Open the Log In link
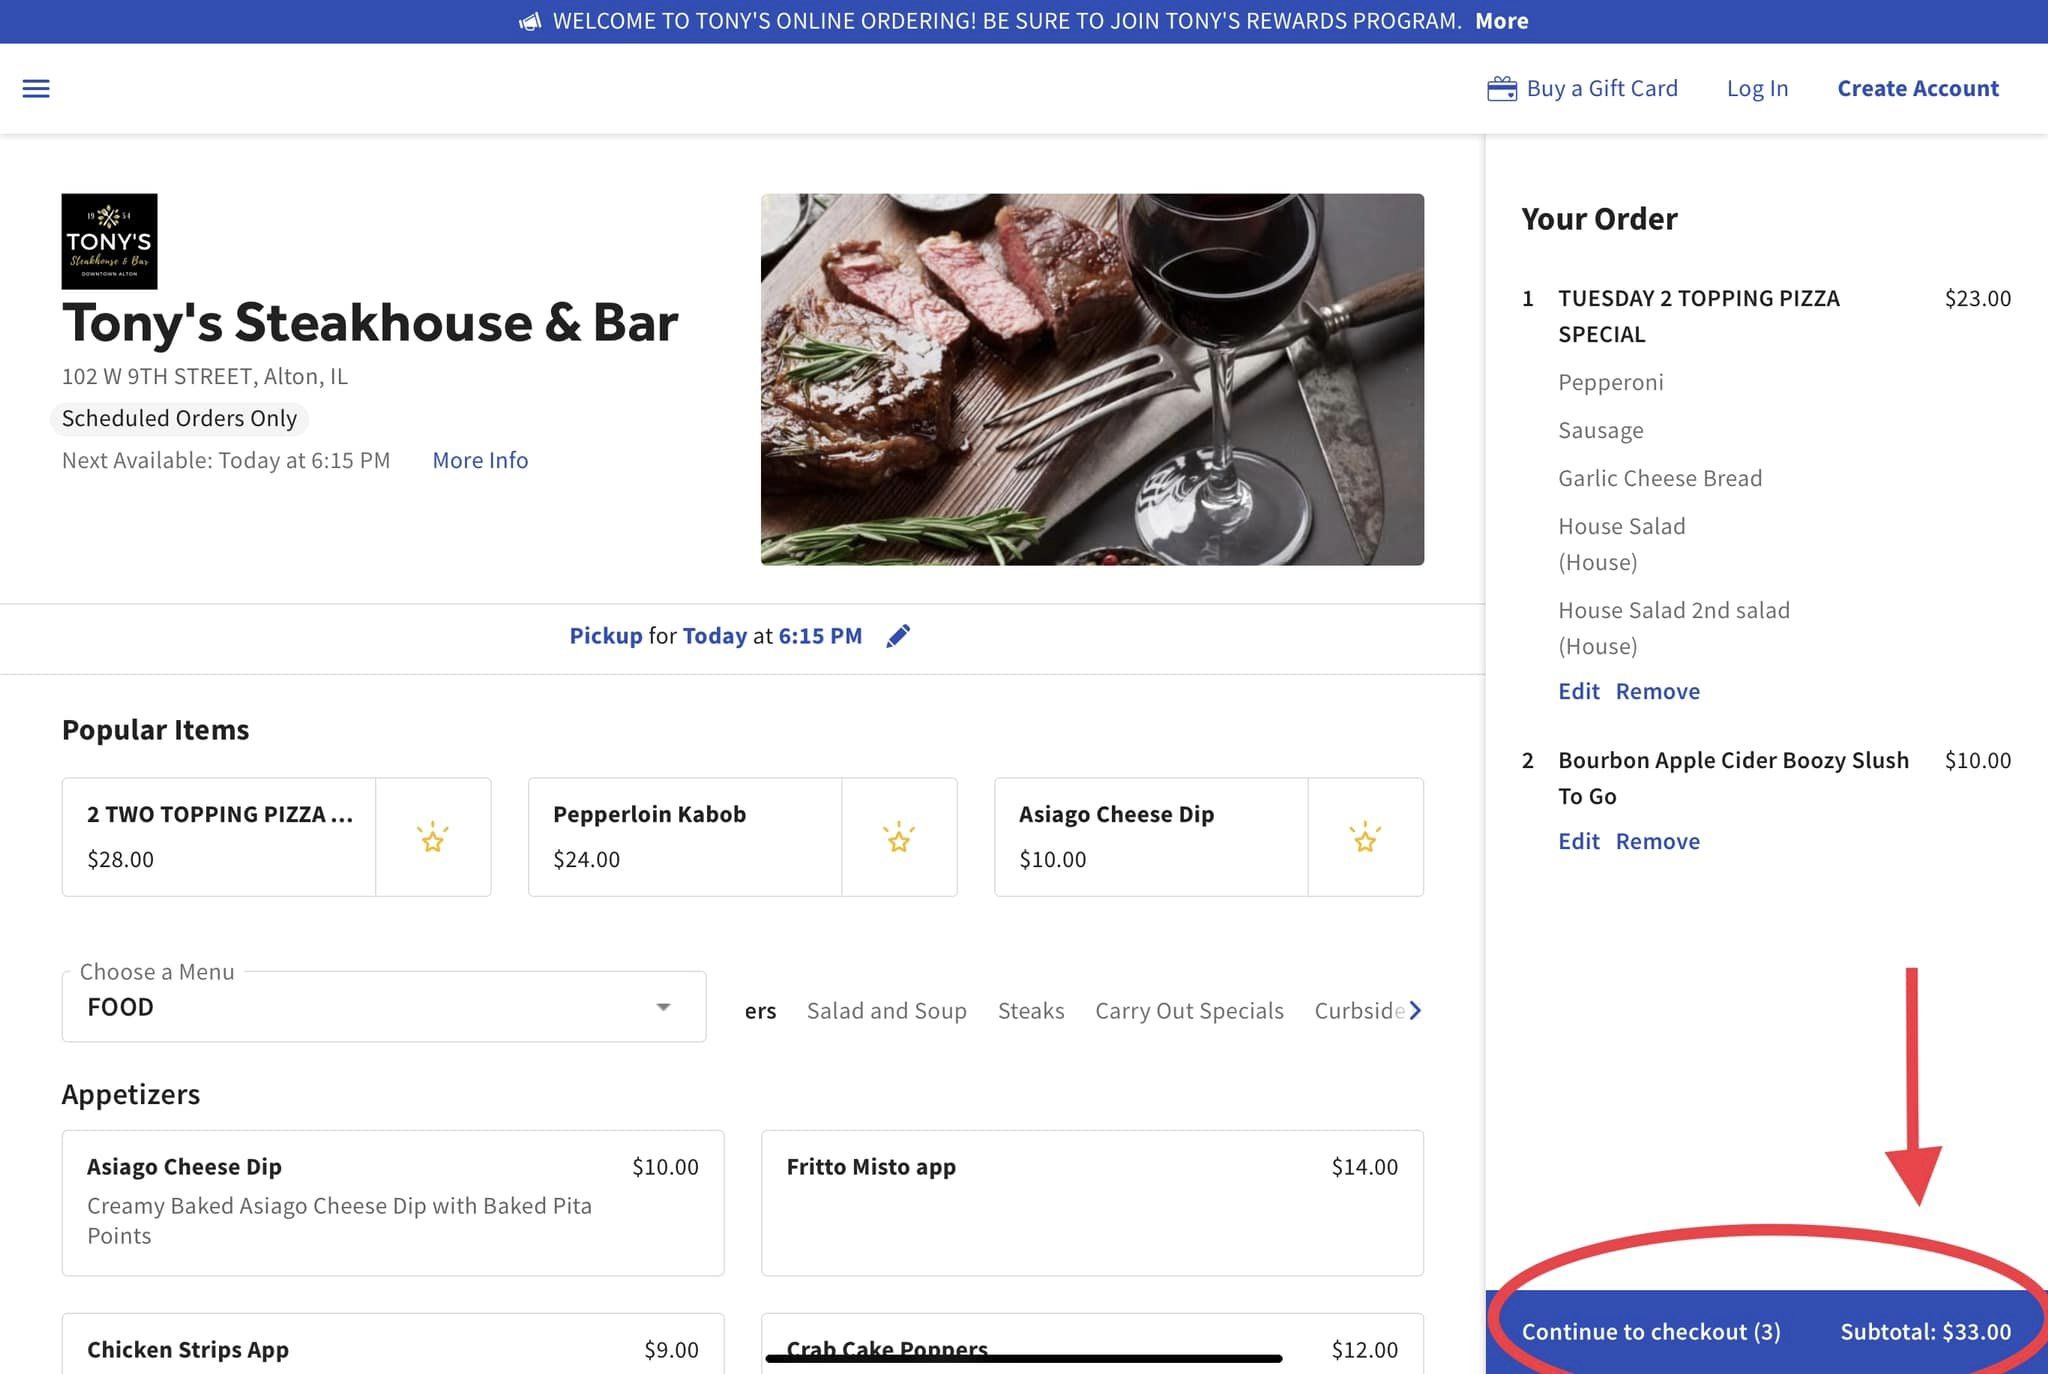The image size is (2048, 1374). (x=1757, y=89)
